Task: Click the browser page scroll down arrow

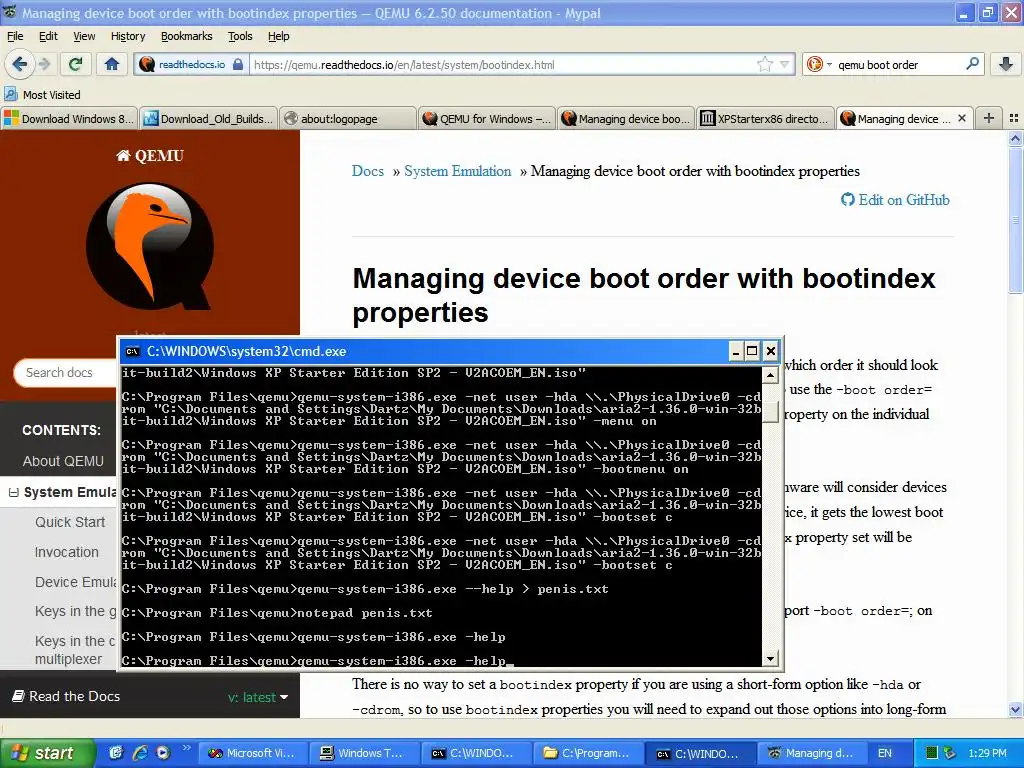Action: pos(1016,709)
